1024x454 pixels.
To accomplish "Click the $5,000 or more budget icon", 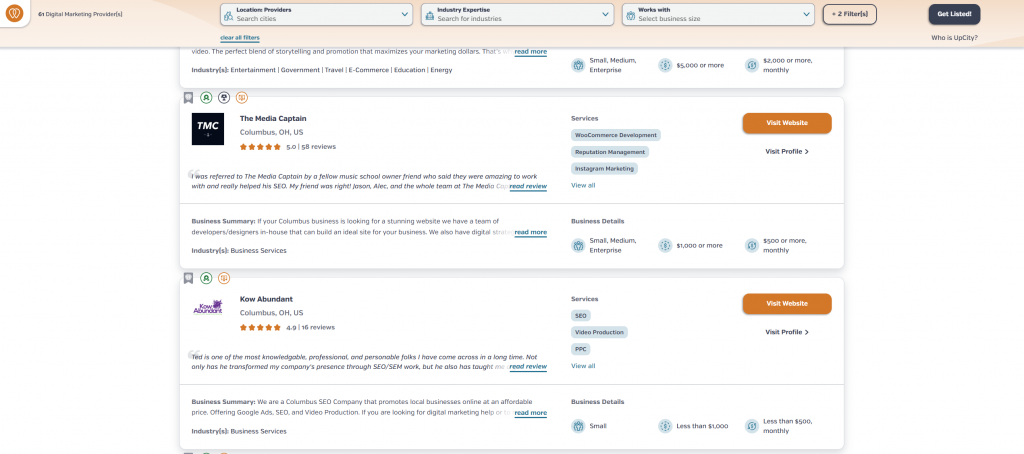I will point(665,65).
